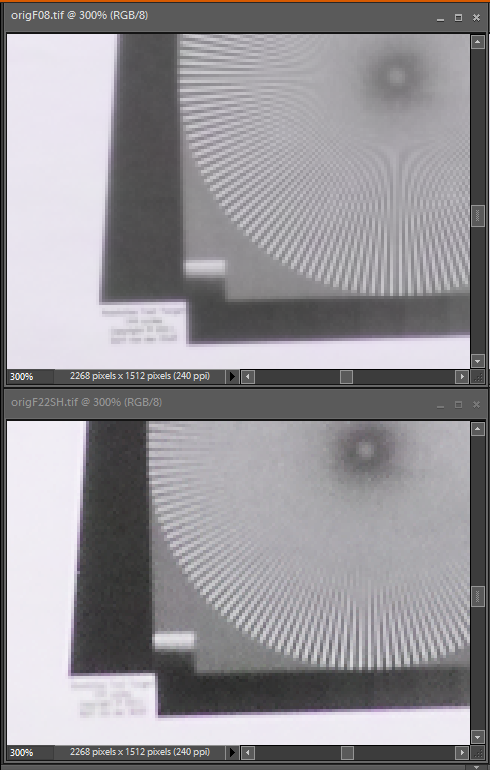490x770 pixels.
Task: Click document dimensions text in origF22SH.tif status bar
Action: coord(140,752)
